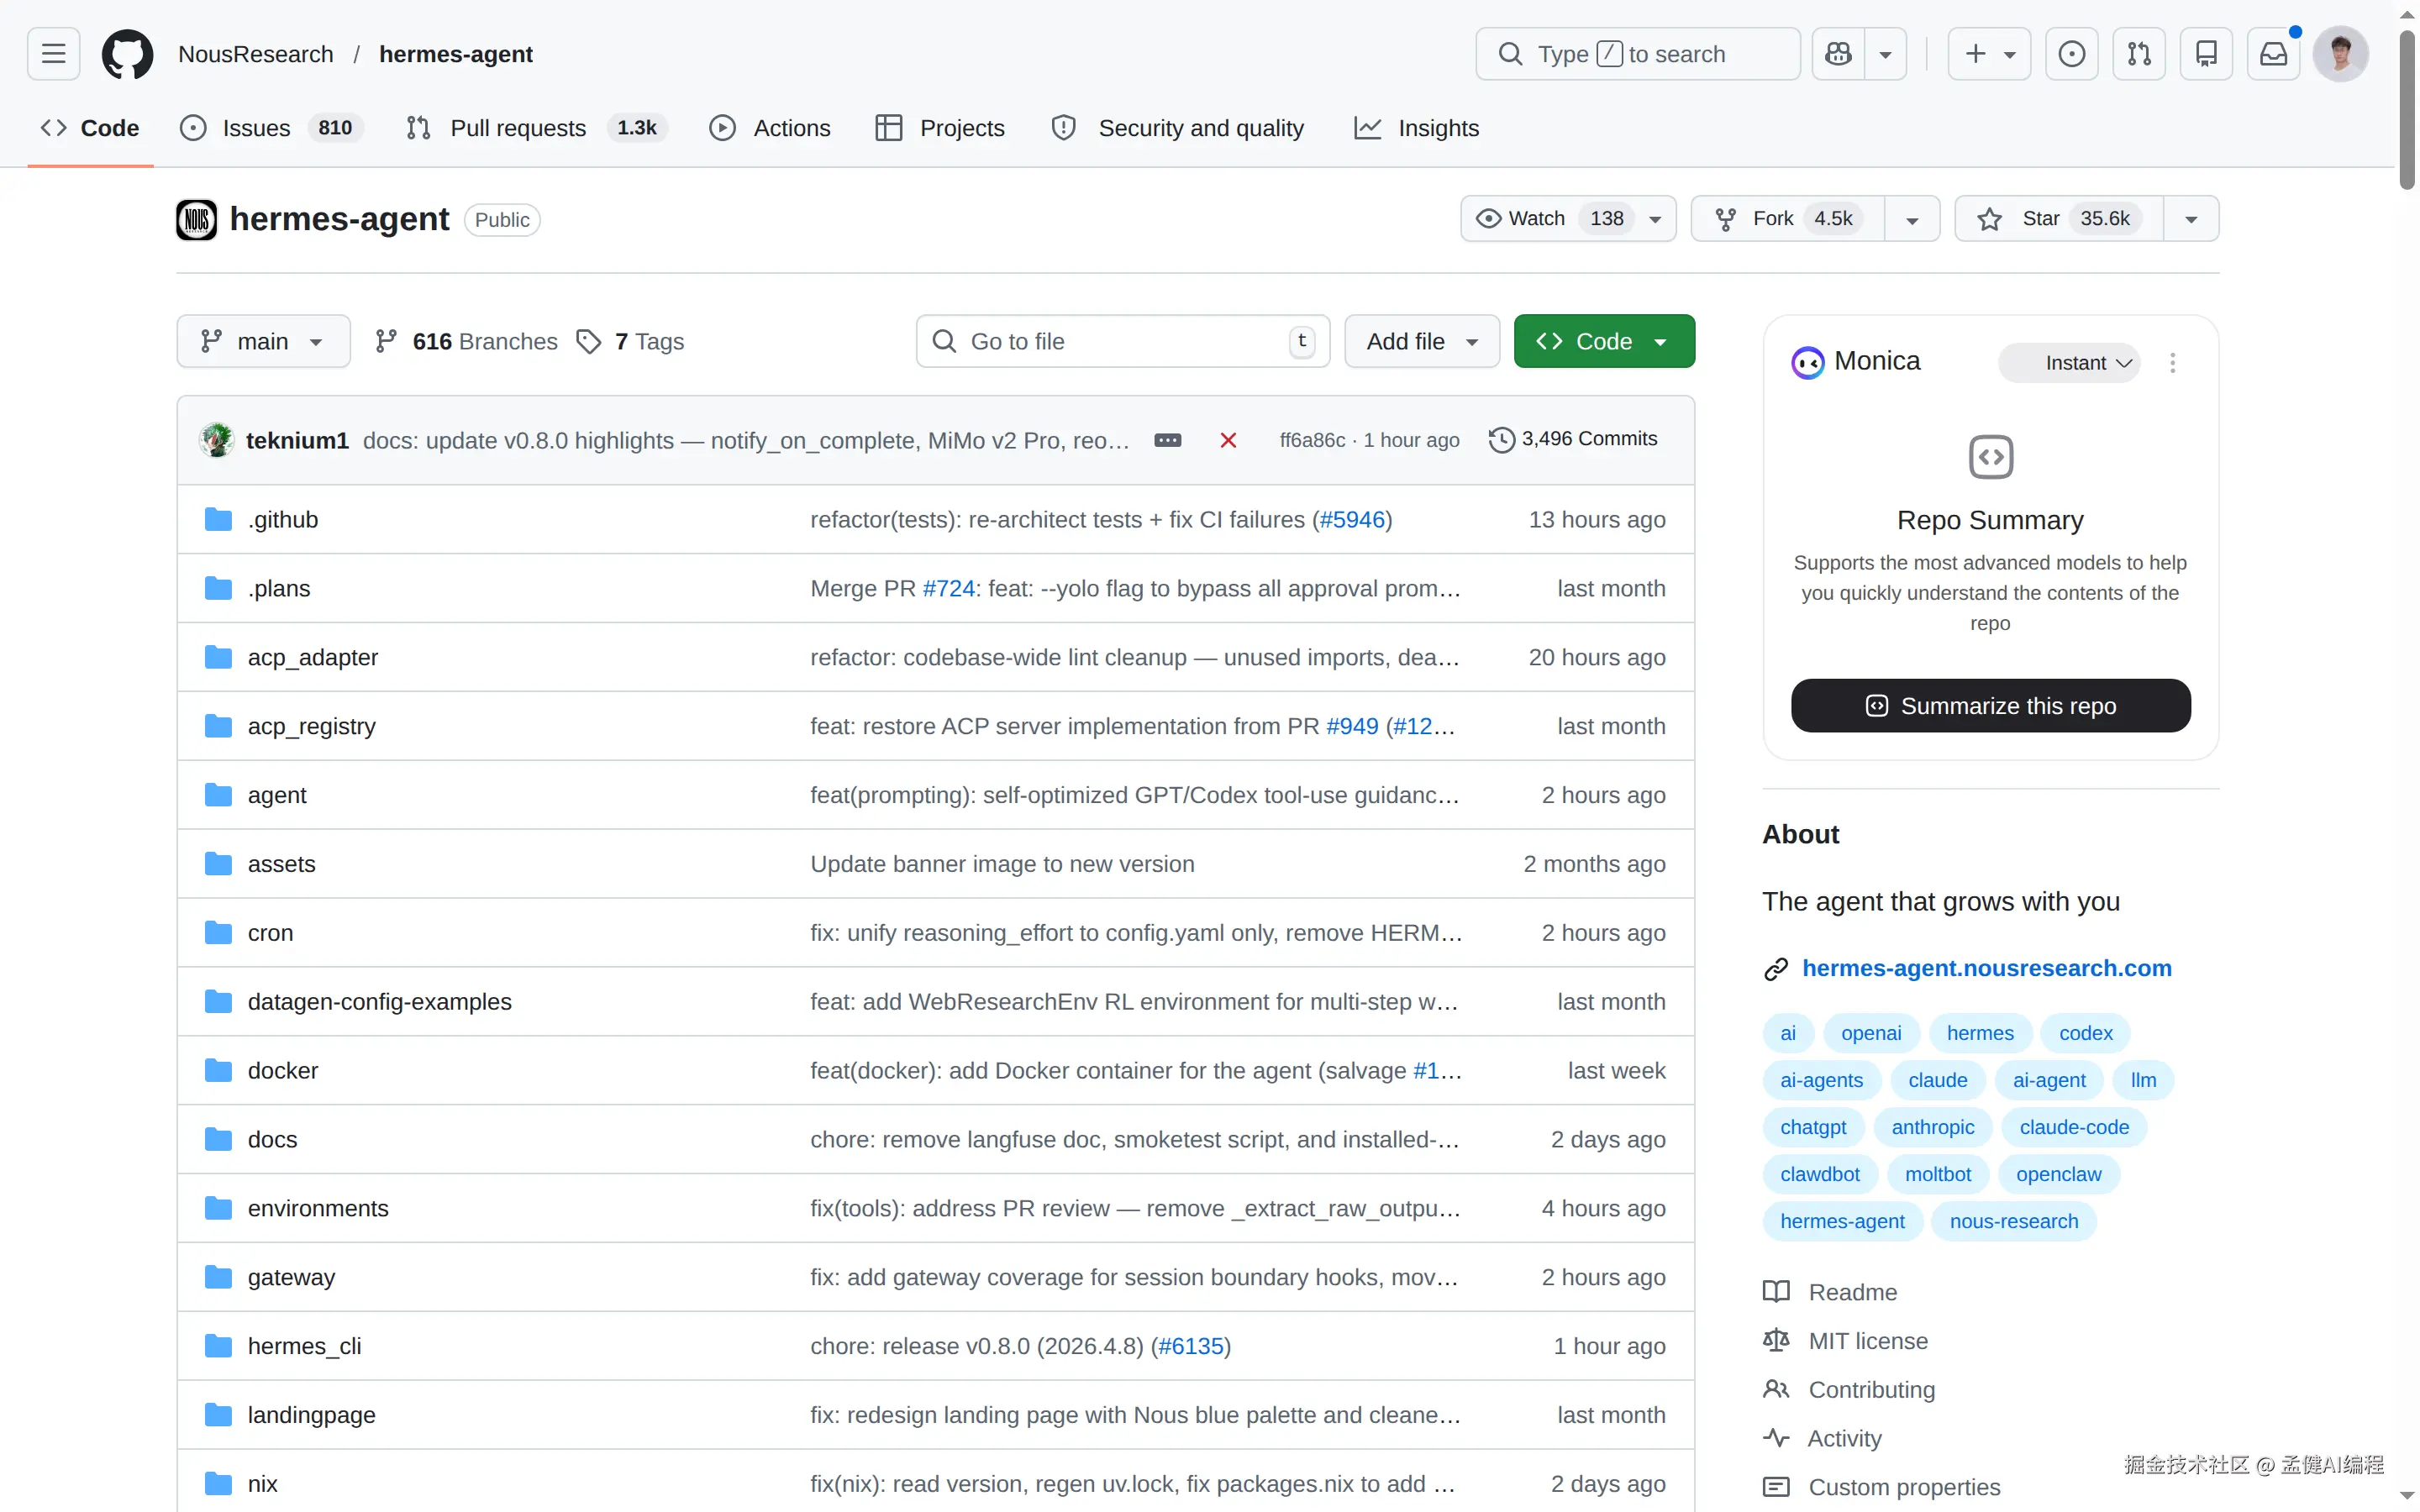Expand the truncated commit message ellipsis

coord(1168,440)
